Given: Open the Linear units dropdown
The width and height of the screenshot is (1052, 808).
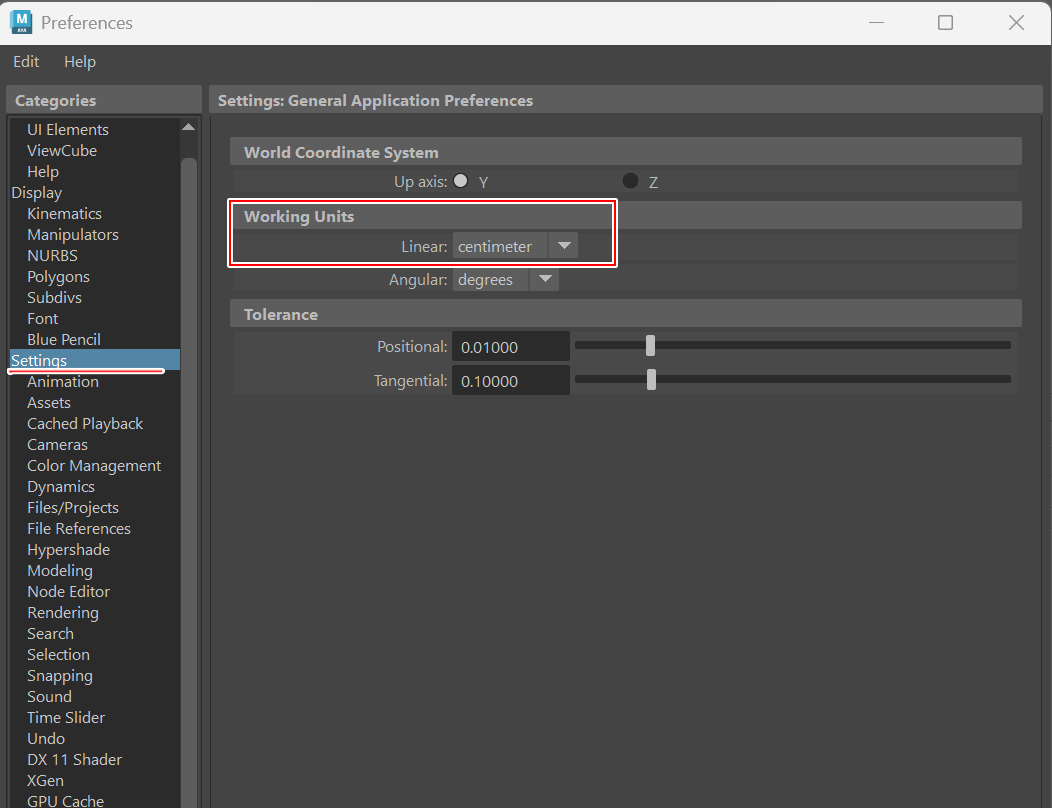Looking at the screenshot, I should pyautogui.click(x=564, y=245).
